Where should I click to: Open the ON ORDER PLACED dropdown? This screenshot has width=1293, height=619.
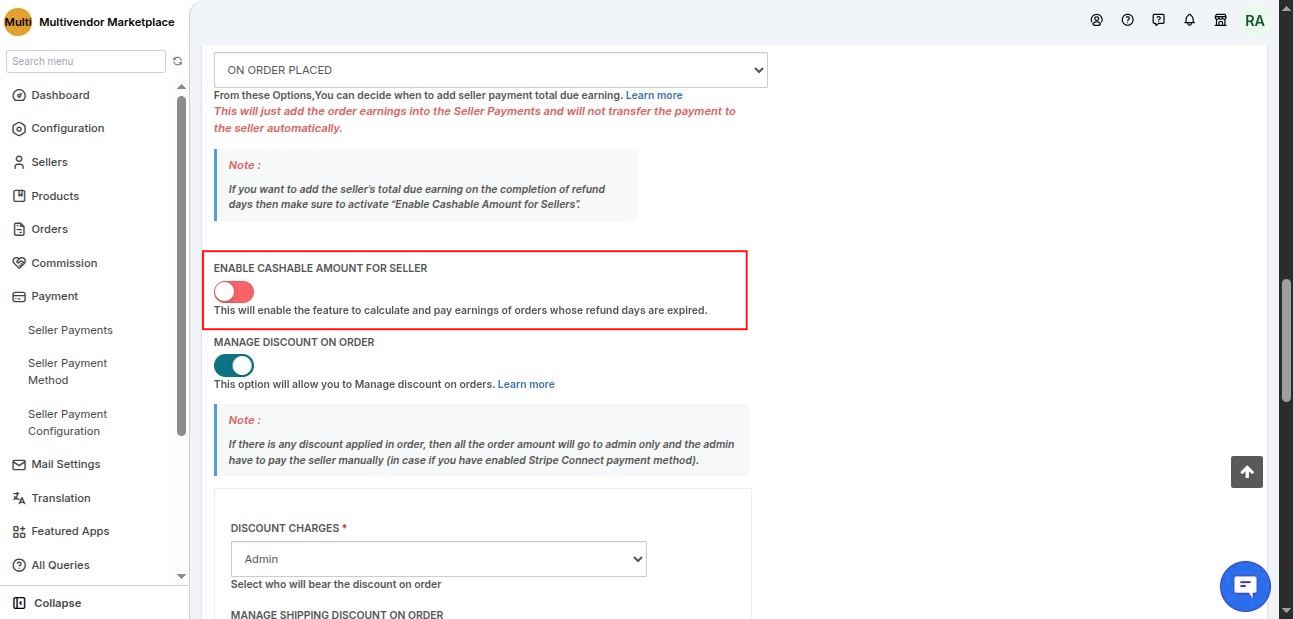491,70
